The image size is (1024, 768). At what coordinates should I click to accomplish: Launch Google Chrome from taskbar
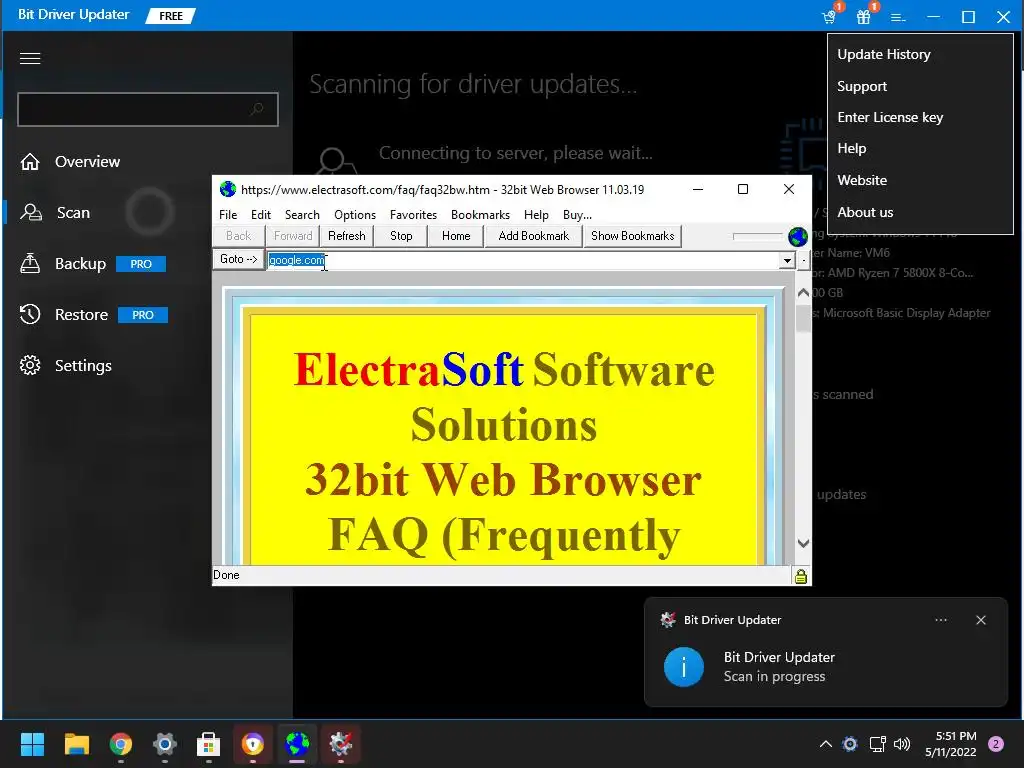pos(121,744)
